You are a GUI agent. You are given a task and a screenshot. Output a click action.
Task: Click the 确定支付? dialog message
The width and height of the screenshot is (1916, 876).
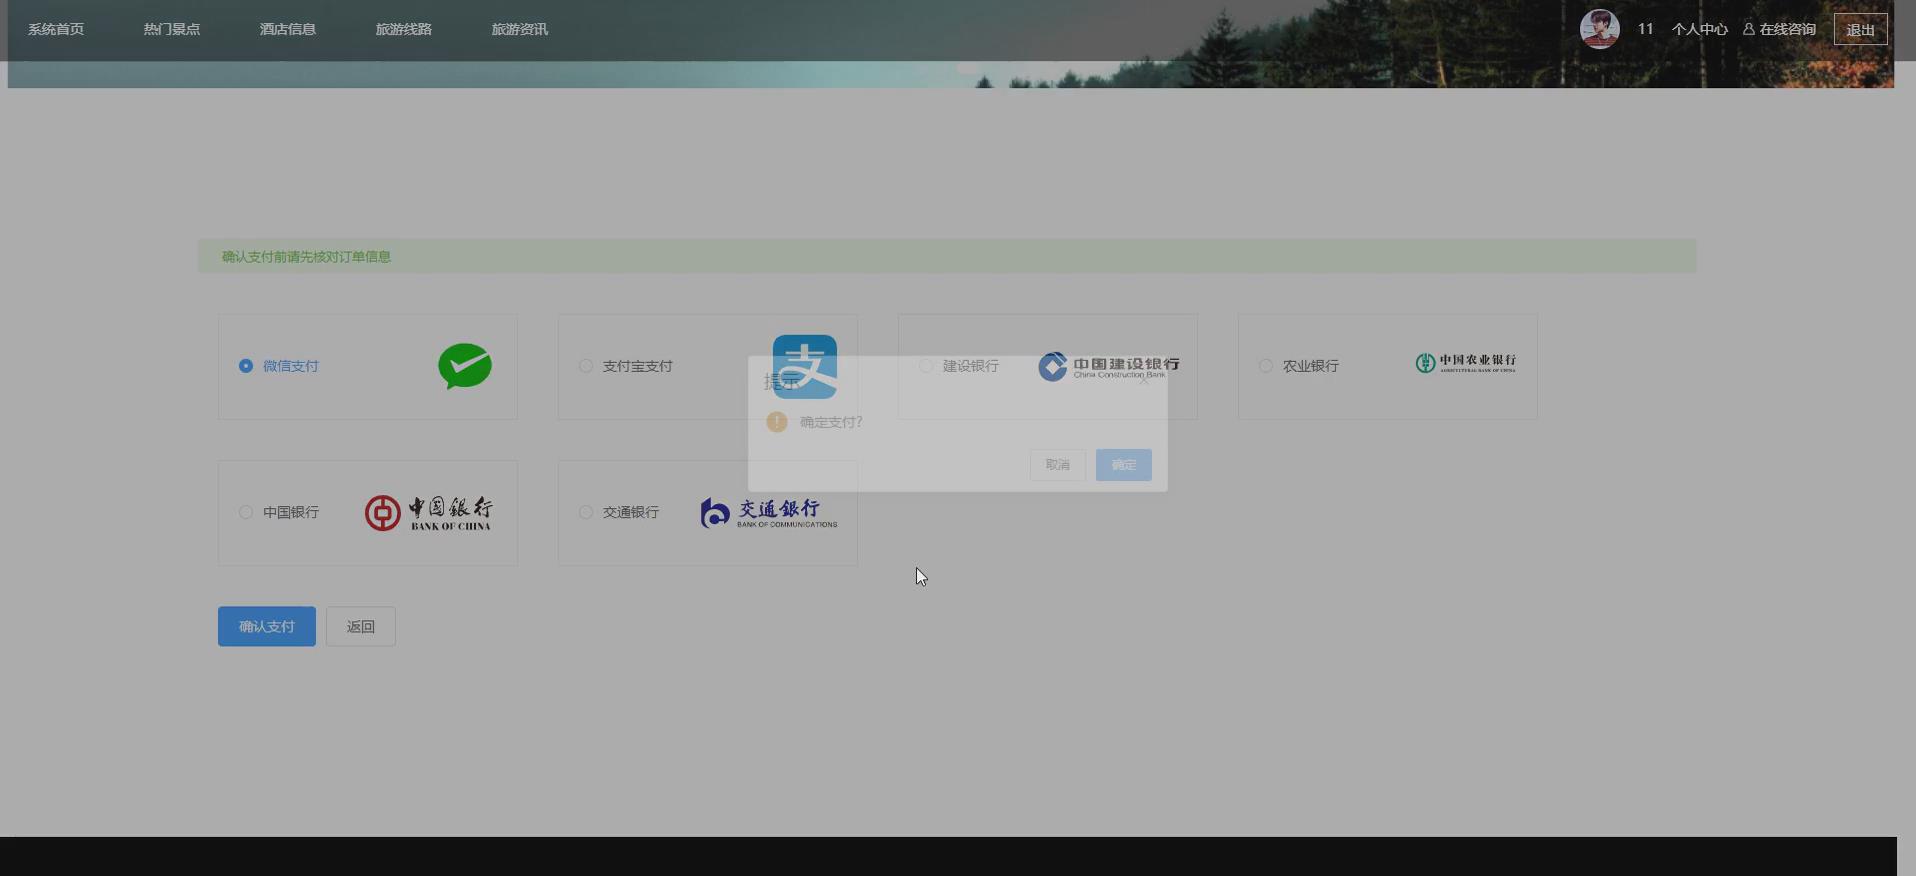point(831,422)
